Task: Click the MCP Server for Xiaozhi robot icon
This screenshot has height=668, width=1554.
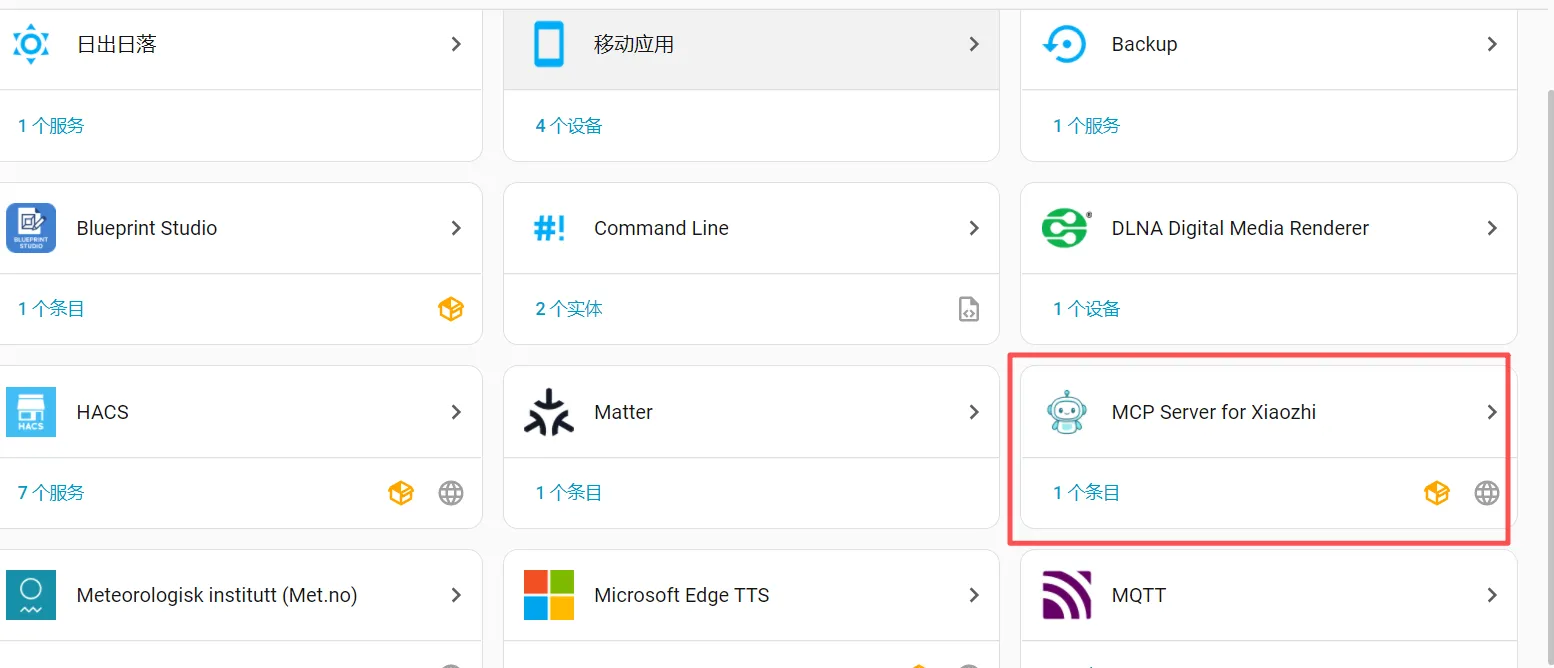Action: pos(1066,412)
